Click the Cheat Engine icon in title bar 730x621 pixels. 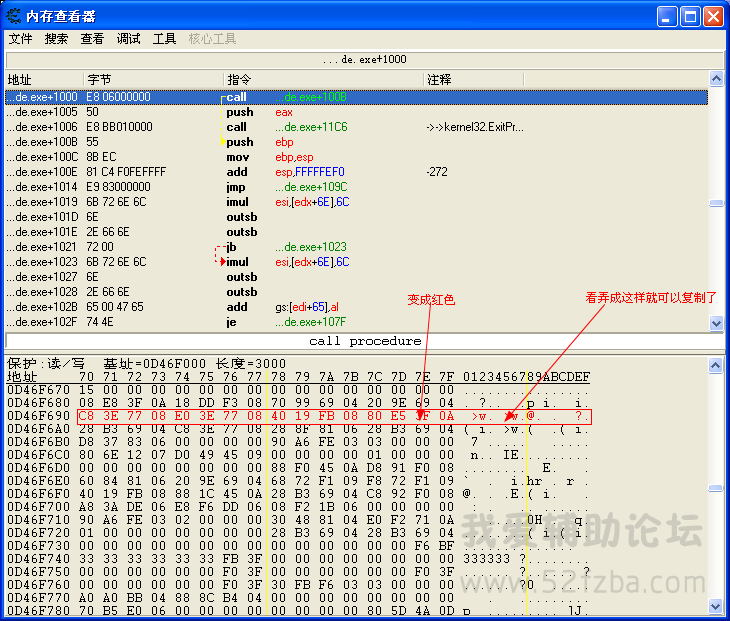[13, 16]
